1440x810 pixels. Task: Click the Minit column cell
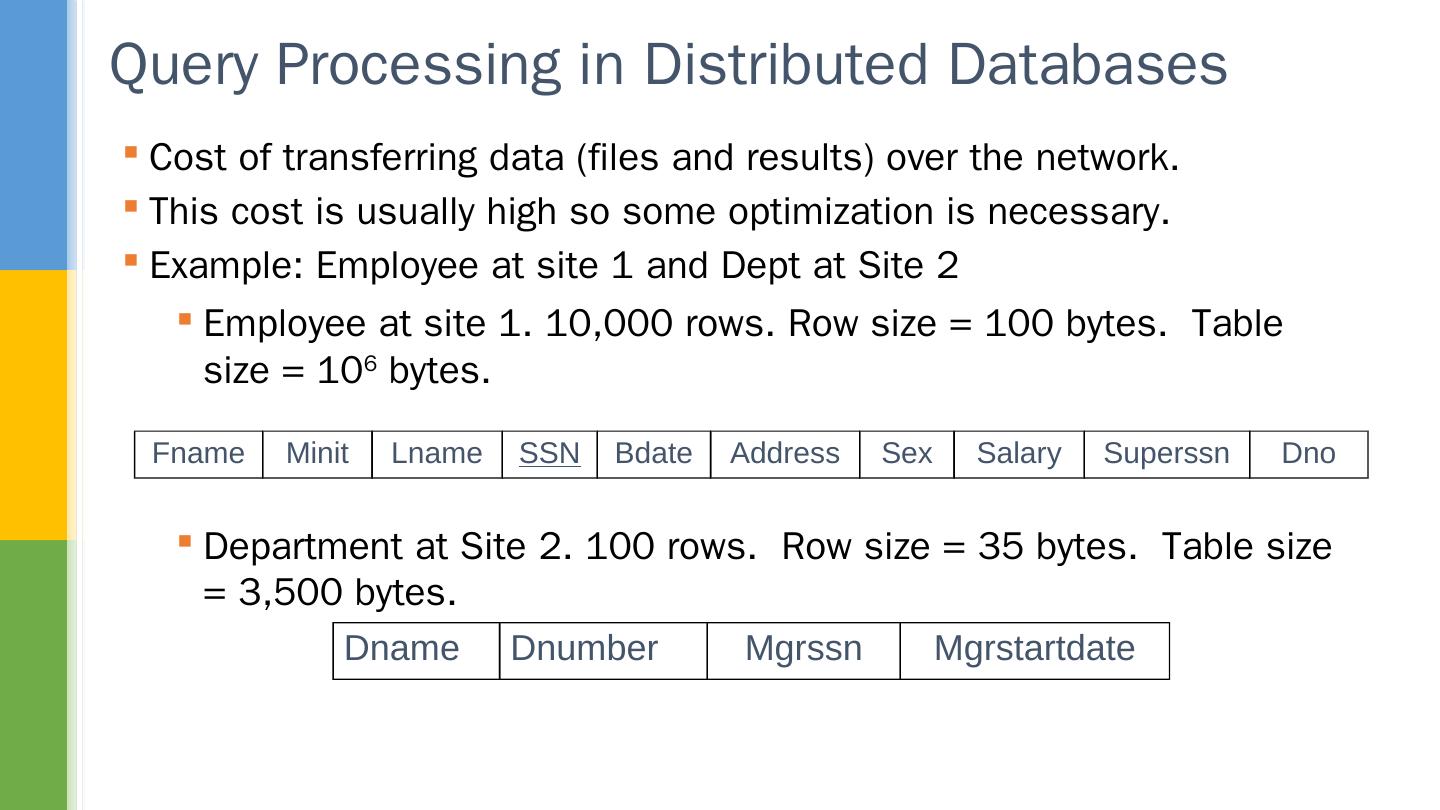317,454
